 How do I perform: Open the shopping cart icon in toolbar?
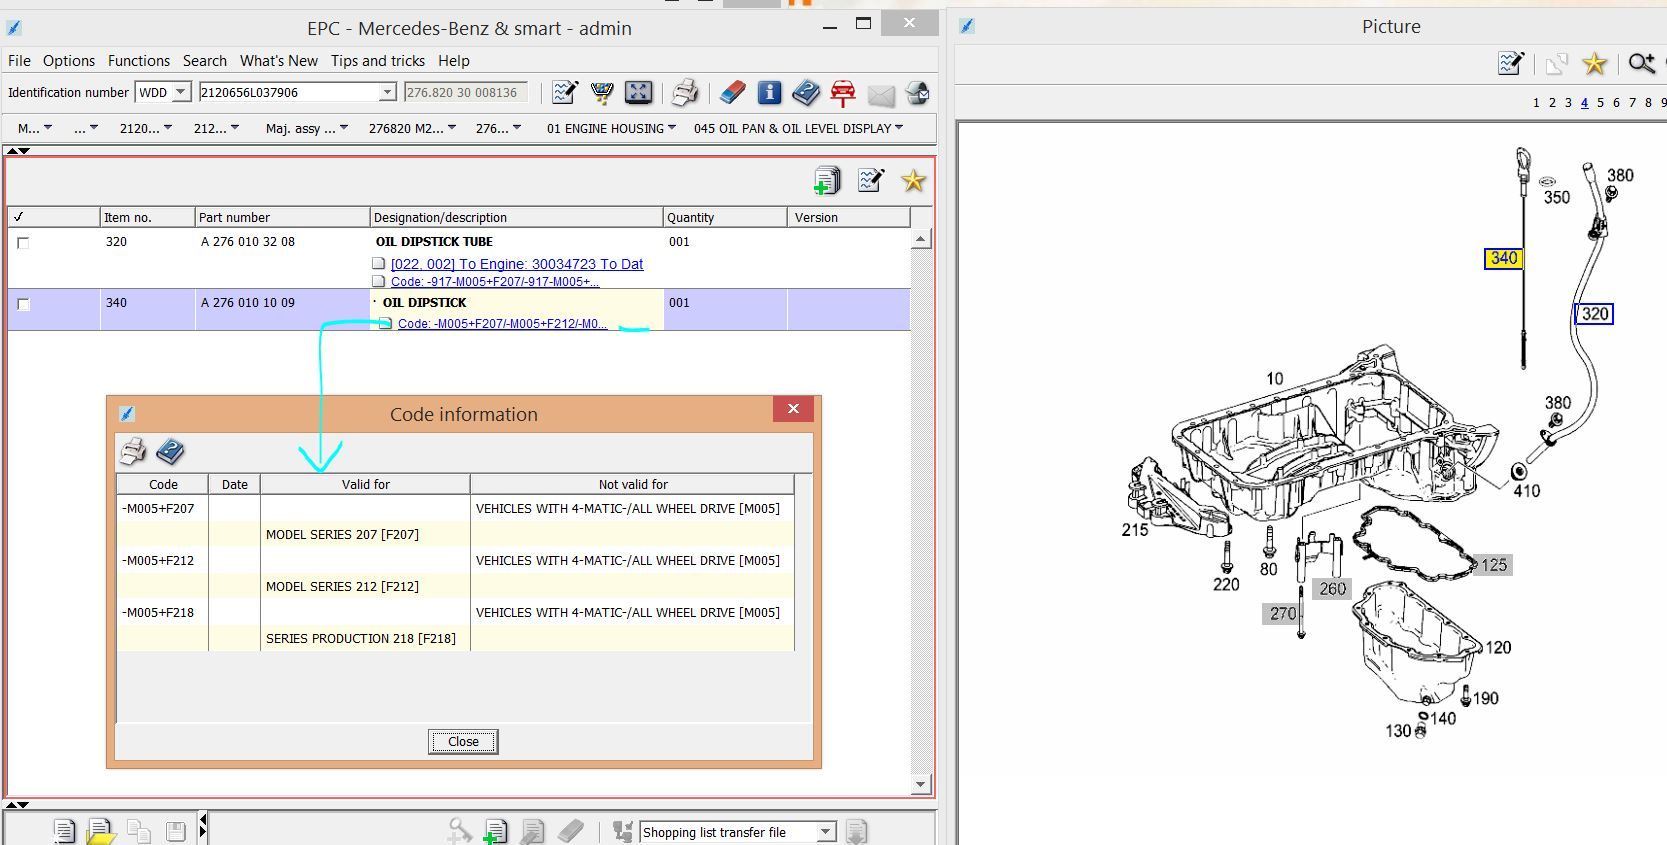[602, 93]
